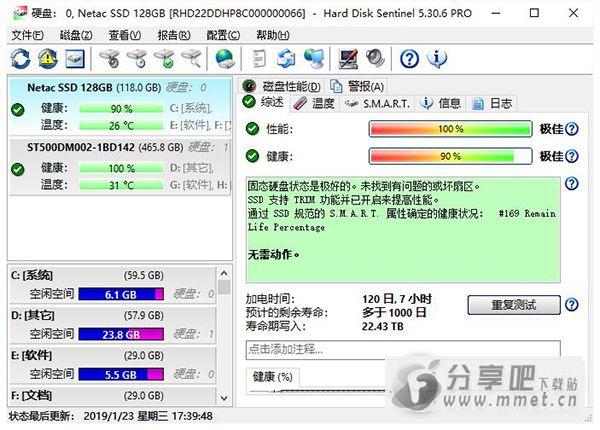Click the partition list scroll up arrow
The width and height of the screenshot is (600, 430).
click(224, 274)
